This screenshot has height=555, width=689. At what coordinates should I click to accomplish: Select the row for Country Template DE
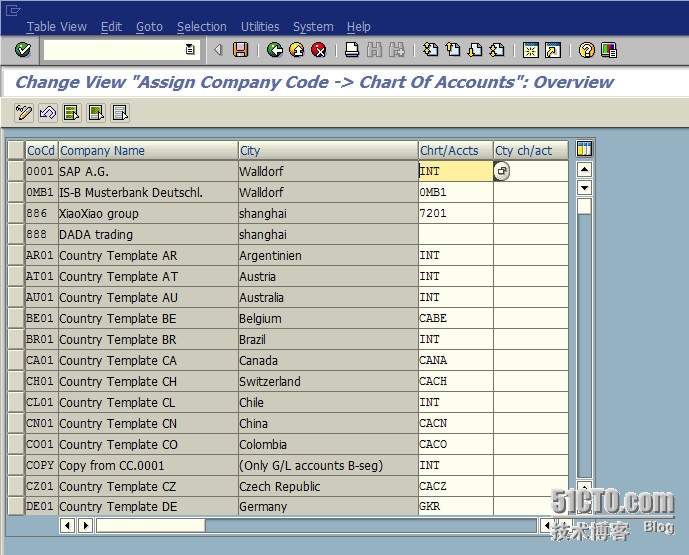(x=16, y=506)
